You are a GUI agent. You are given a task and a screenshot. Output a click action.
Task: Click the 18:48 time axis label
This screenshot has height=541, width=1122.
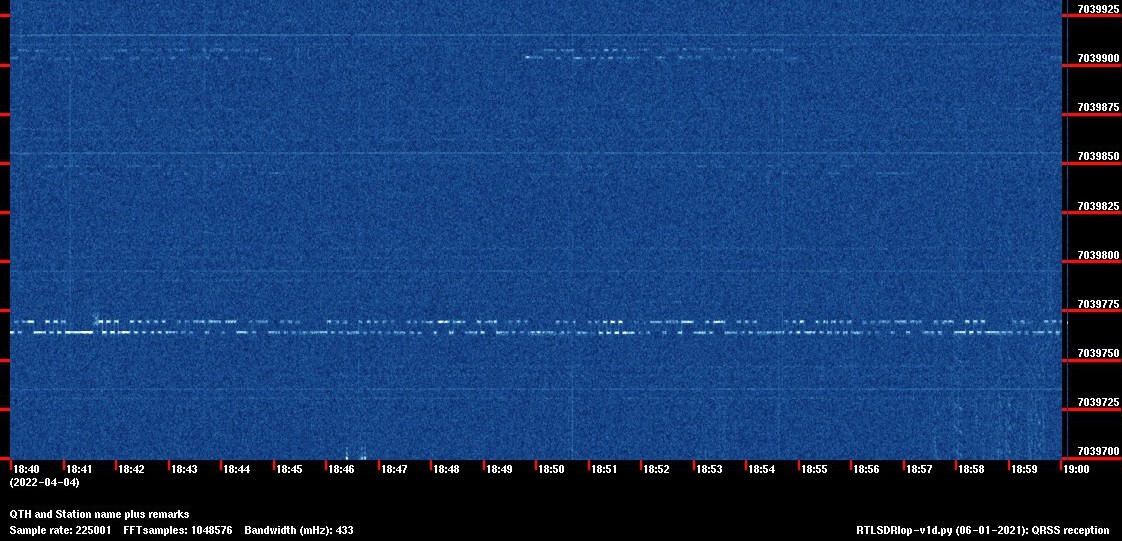[x=447, y=469]
